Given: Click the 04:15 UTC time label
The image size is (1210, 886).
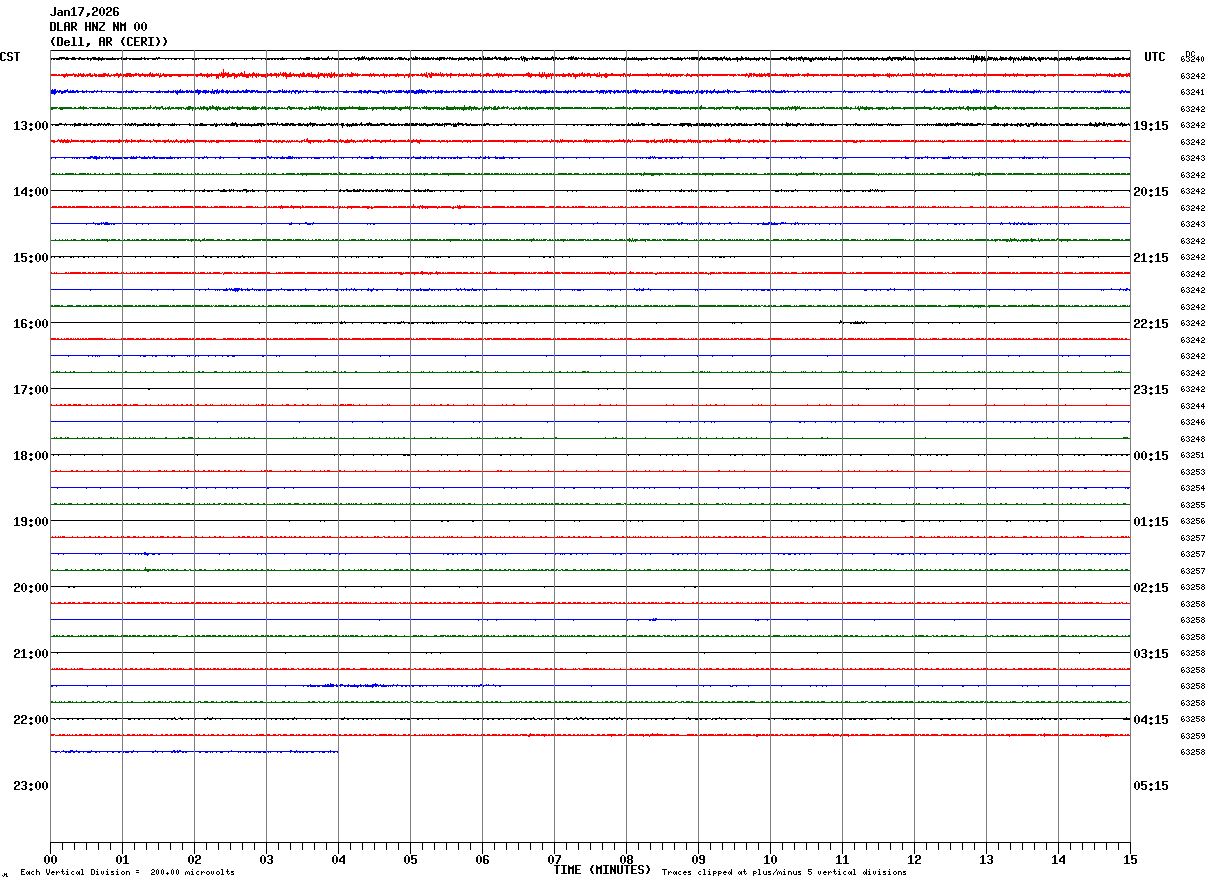Looking at the screenshot, I should click(1151, 720).
